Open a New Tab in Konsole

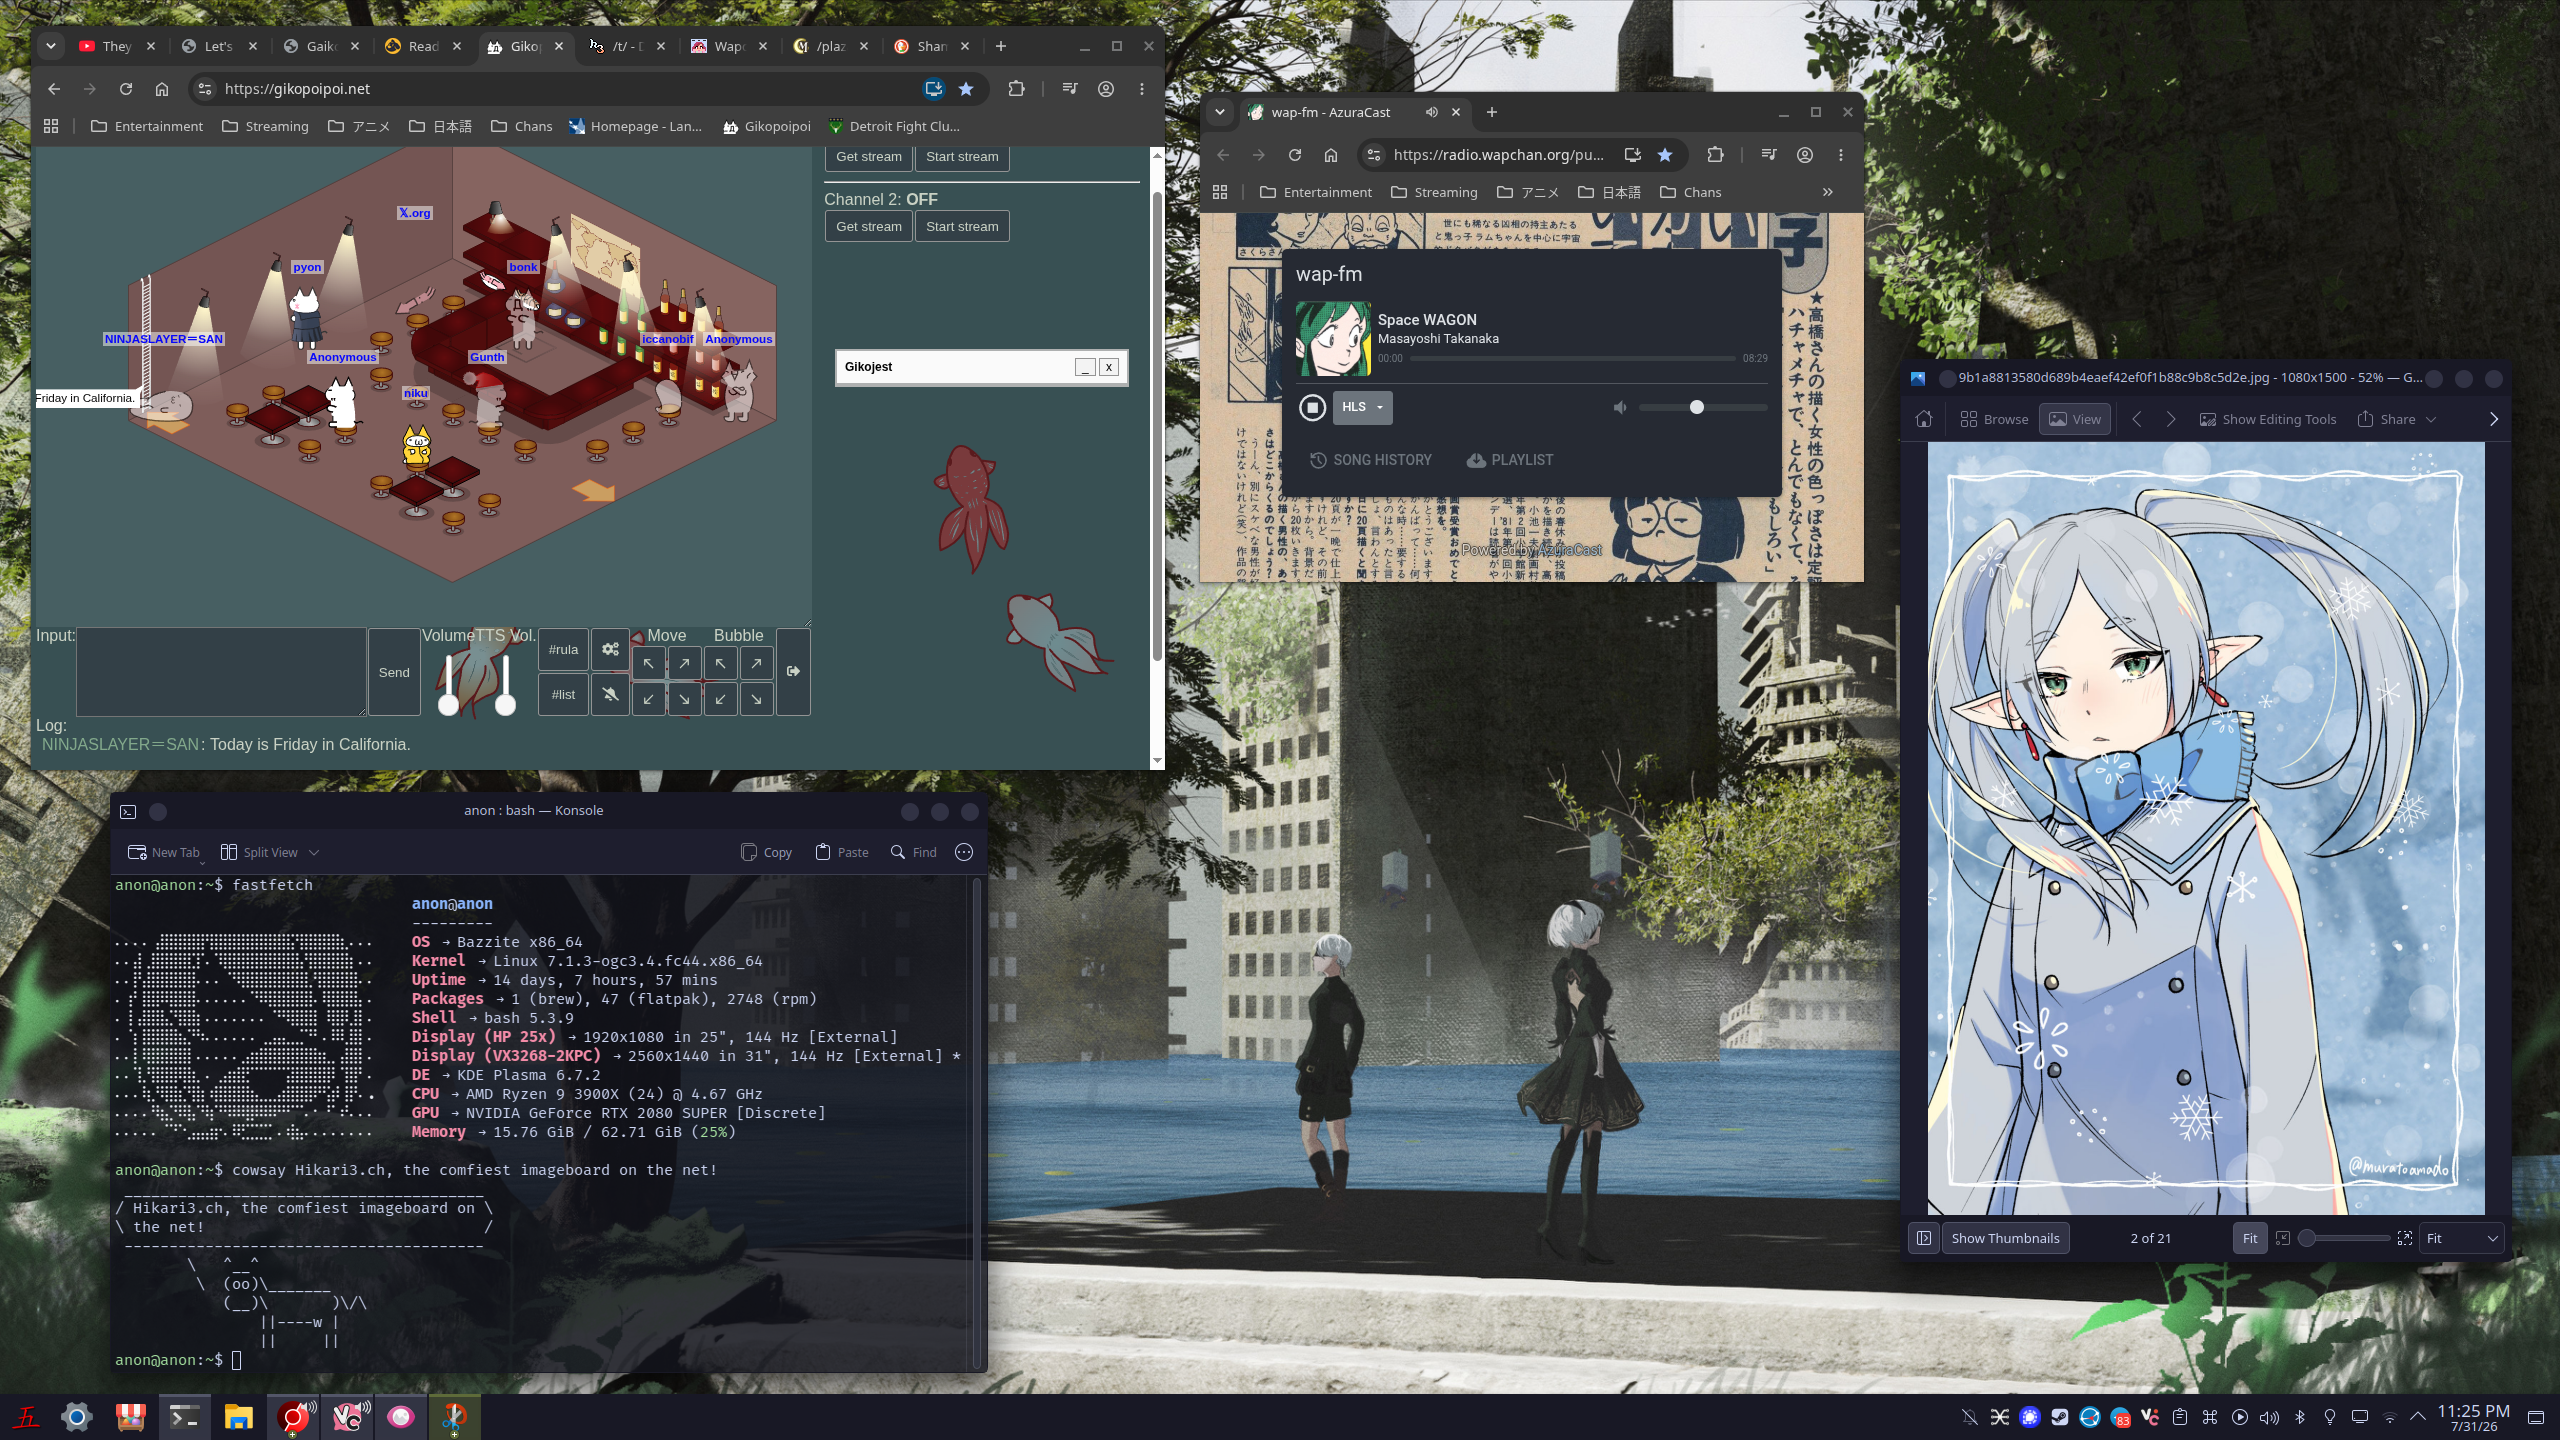164,852
